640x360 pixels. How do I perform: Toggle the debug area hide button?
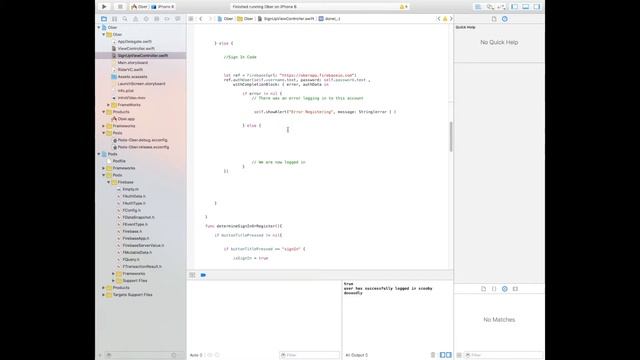[192, 275]
